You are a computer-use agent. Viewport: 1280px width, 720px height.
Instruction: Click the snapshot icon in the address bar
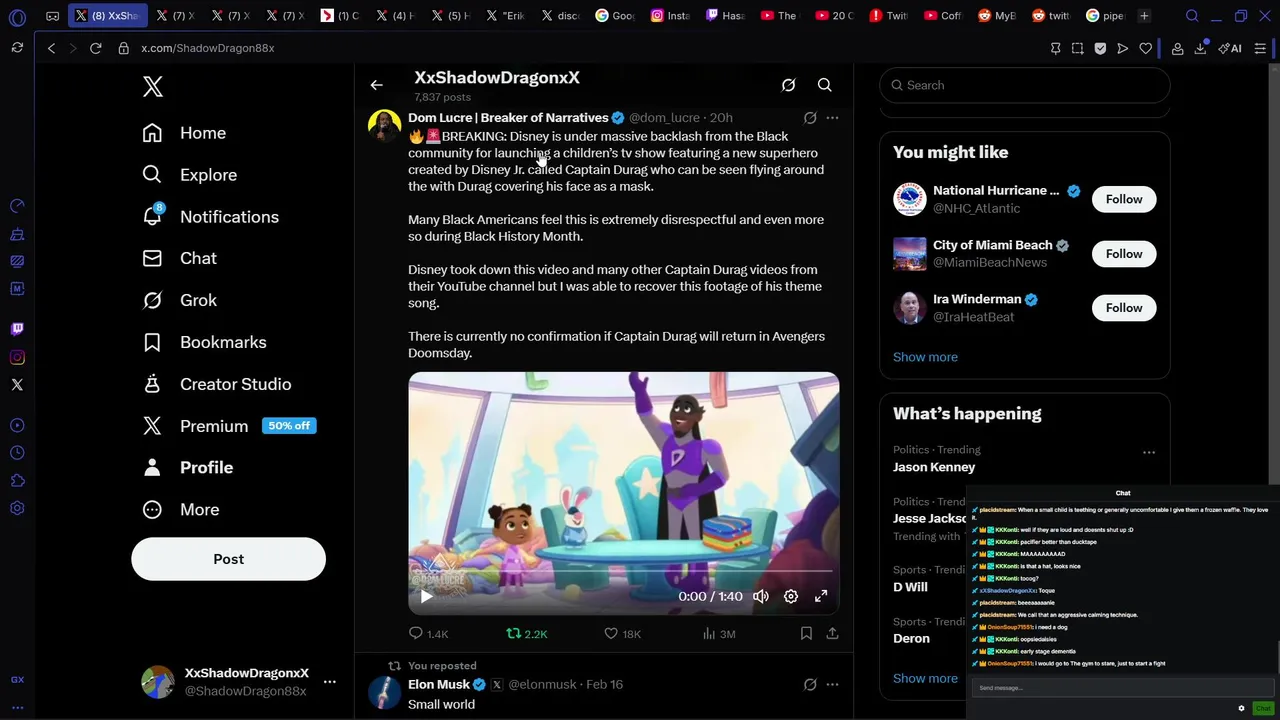pos(1077,48)
